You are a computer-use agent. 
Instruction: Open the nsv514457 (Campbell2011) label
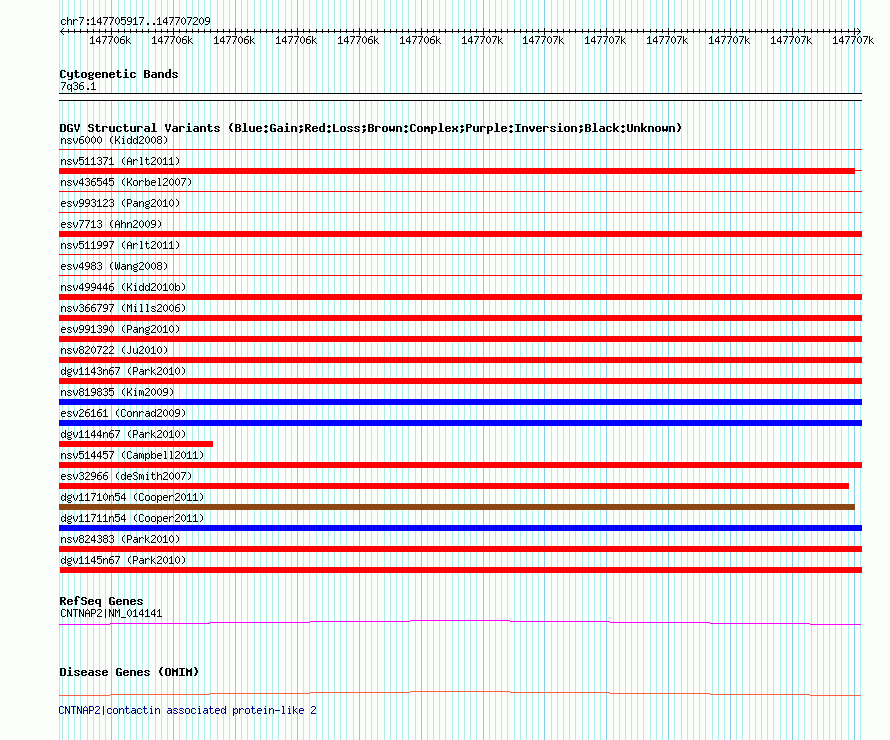tap(132, 455)
